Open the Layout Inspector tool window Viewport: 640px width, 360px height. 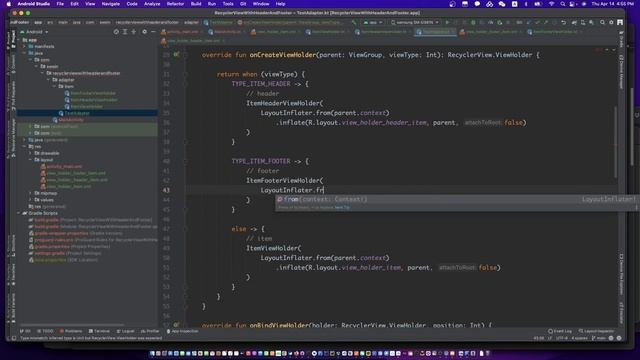click(596, 331)
